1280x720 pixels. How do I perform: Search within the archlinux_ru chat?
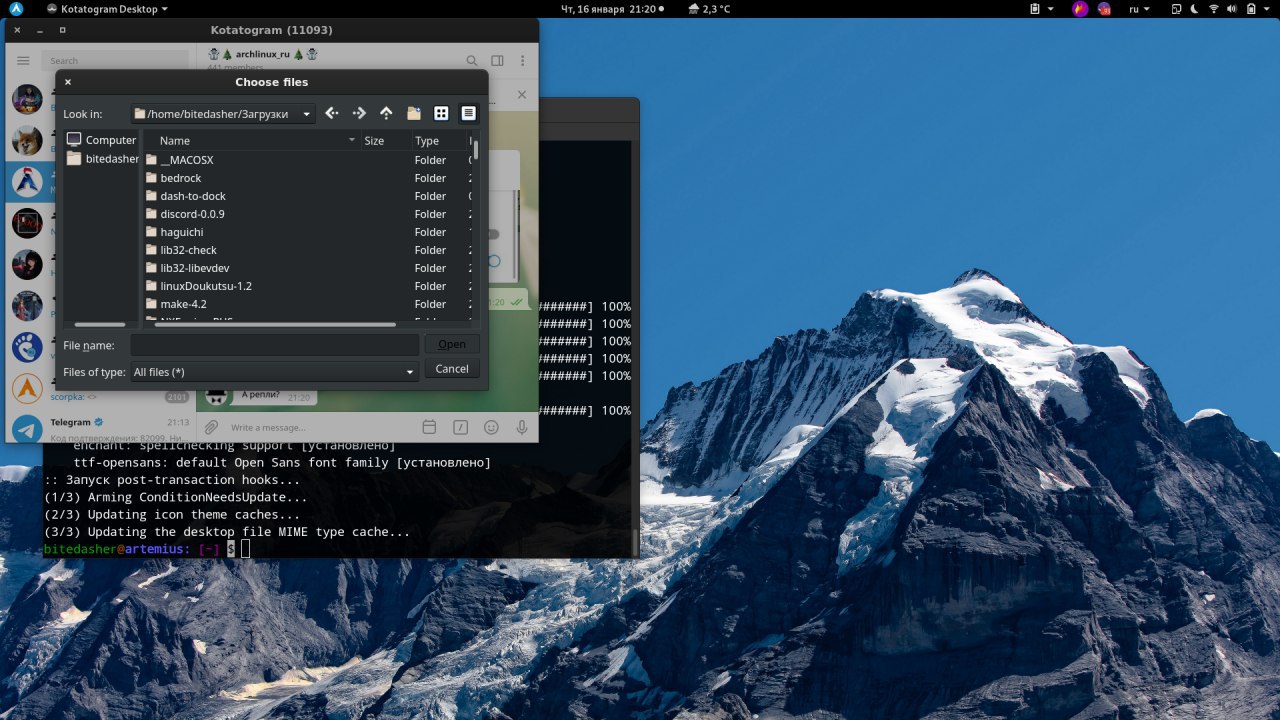point(472,61)
